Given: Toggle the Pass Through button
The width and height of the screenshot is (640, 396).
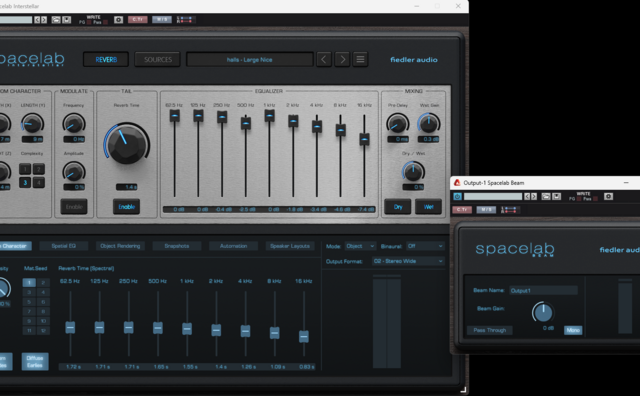Looking at the screenshot, I should click(489, 330).
